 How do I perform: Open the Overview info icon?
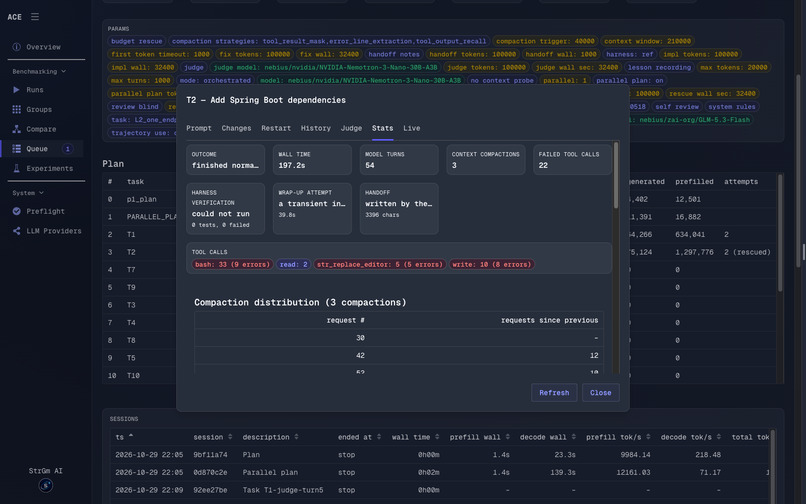tap(16, 47)
